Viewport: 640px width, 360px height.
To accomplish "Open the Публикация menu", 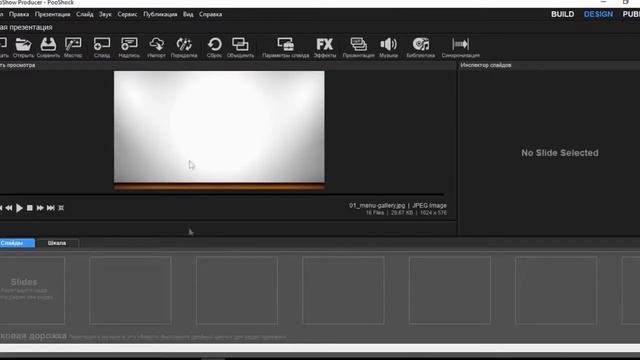I will [x=160, y=14].
